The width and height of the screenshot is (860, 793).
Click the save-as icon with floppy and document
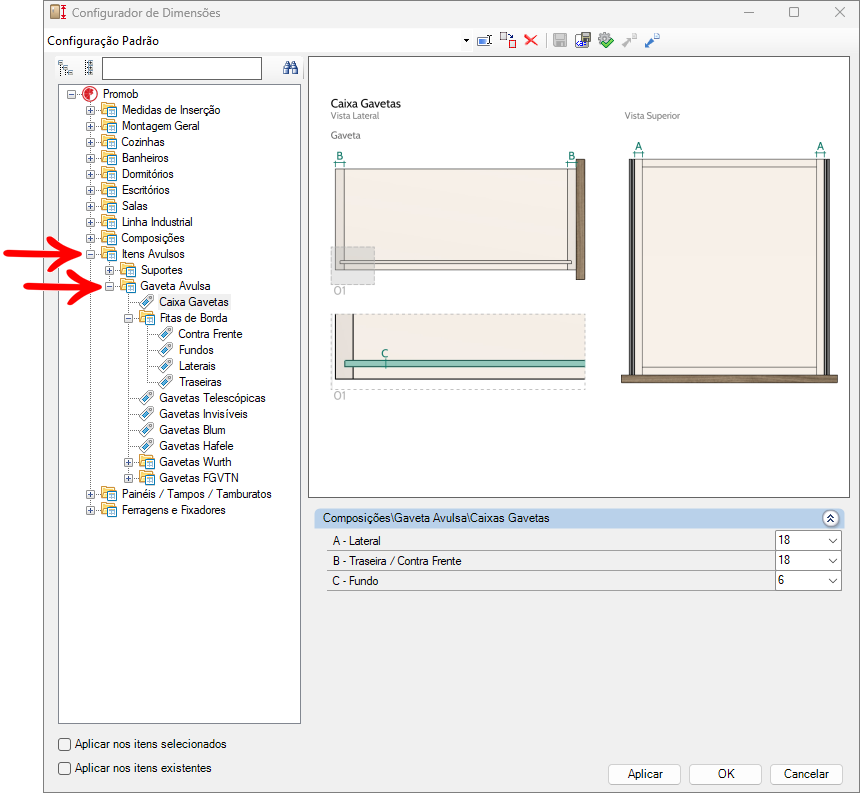(x=582, y=41)
